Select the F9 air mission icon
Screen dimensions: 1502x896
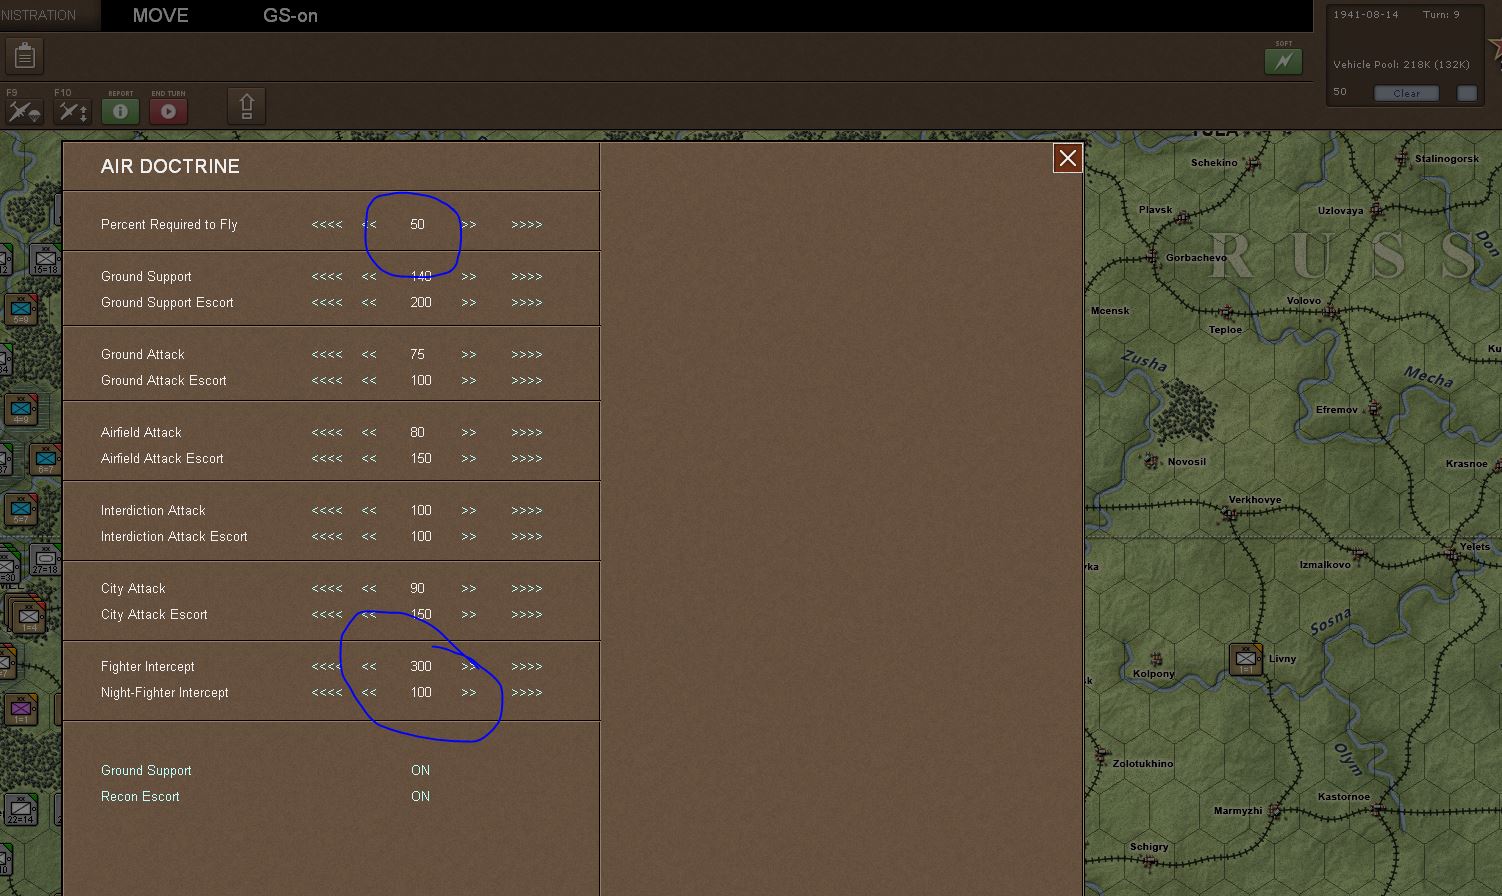[25, 111]
